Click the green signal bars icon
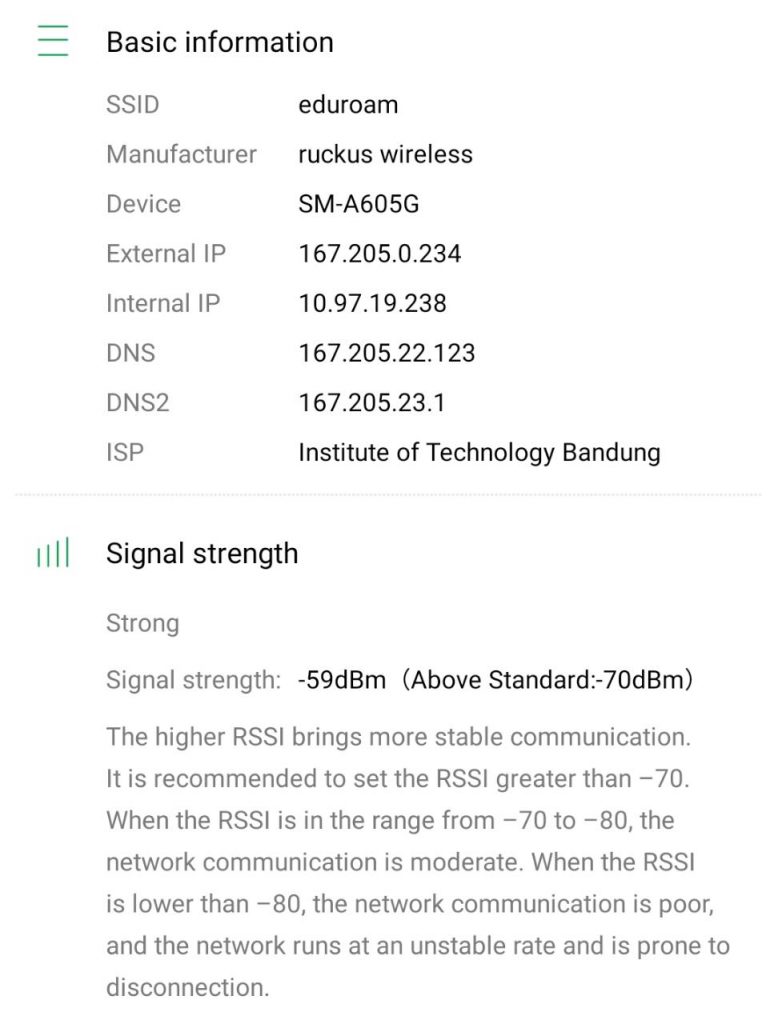778x1024 pixels. point(53,554)
